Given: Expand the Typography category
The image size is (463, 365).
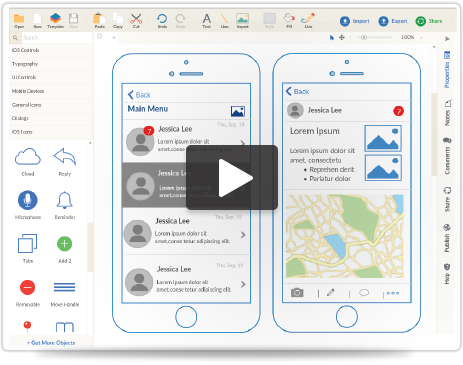Looking at the screenshot, I should (51, 64).
